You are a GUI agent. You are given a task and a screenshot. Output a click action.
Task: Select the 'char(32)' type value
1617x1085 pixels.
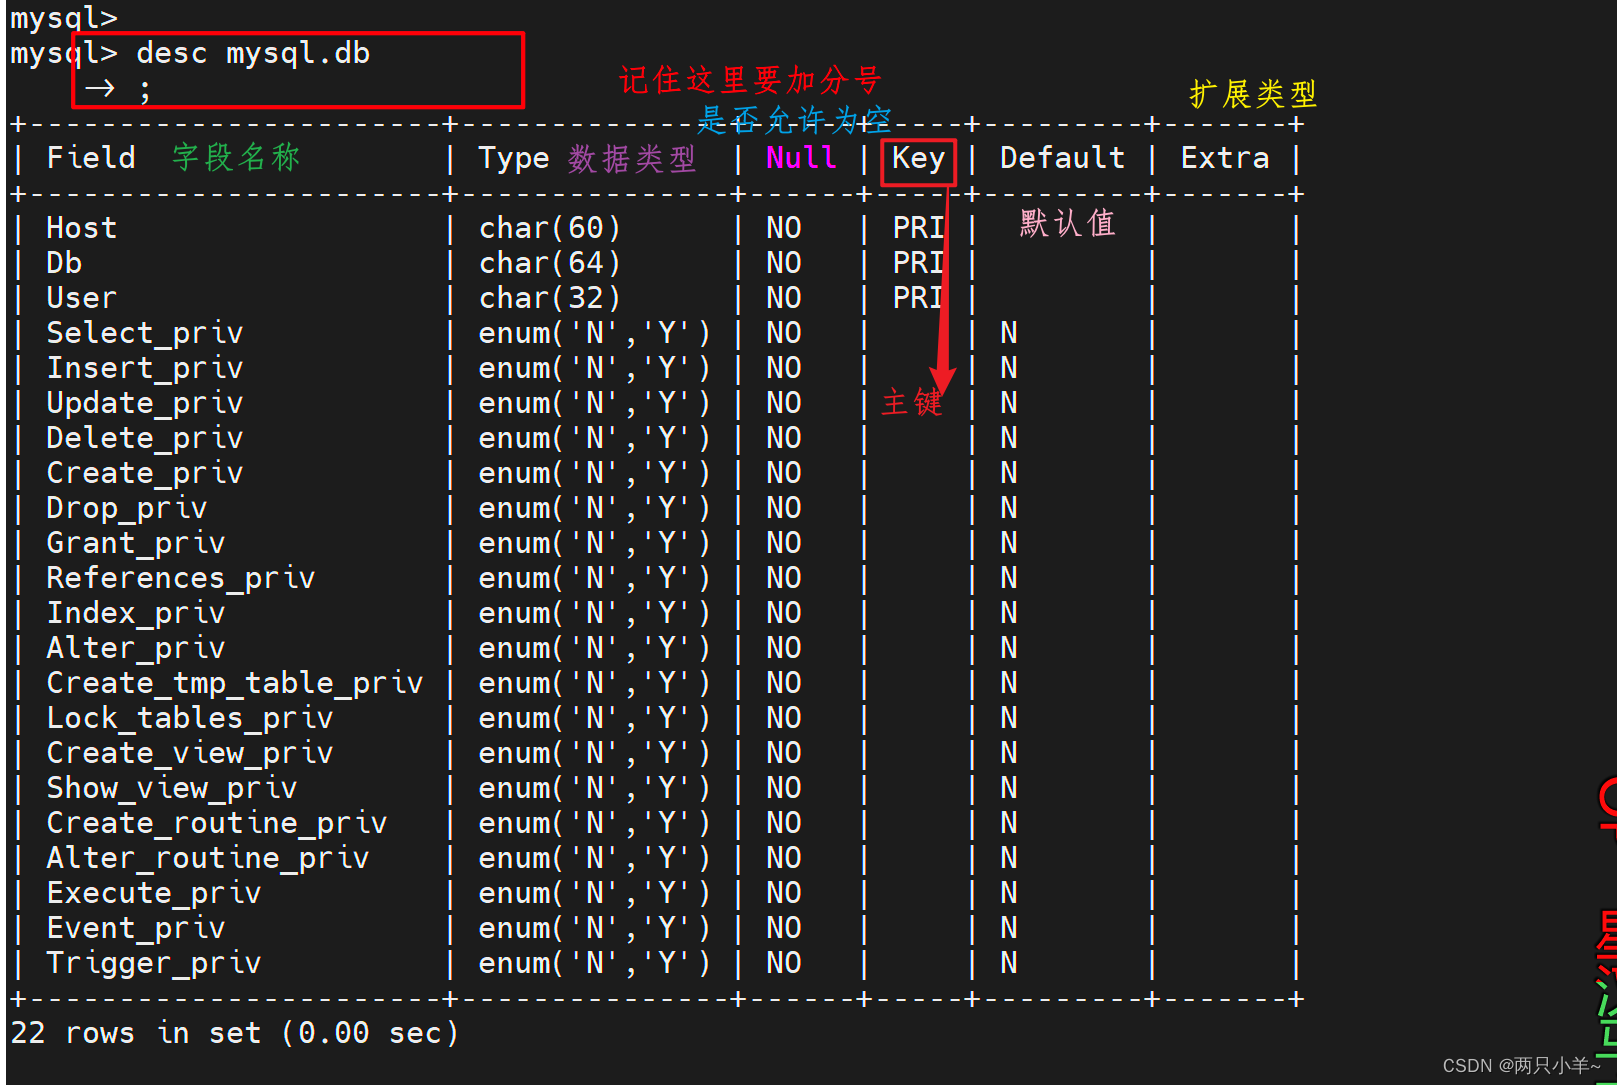550,298
